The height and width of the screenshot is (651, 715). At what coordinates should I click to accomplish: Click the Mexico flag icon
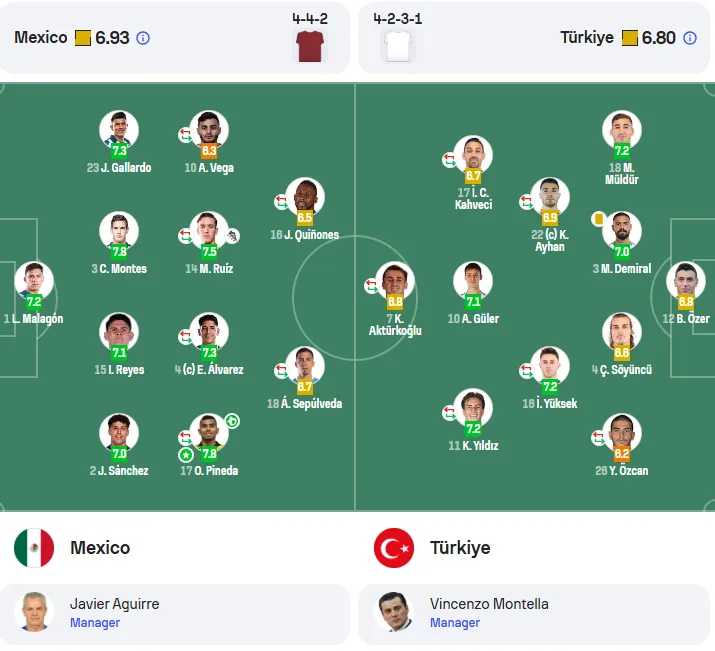point(34,548)
